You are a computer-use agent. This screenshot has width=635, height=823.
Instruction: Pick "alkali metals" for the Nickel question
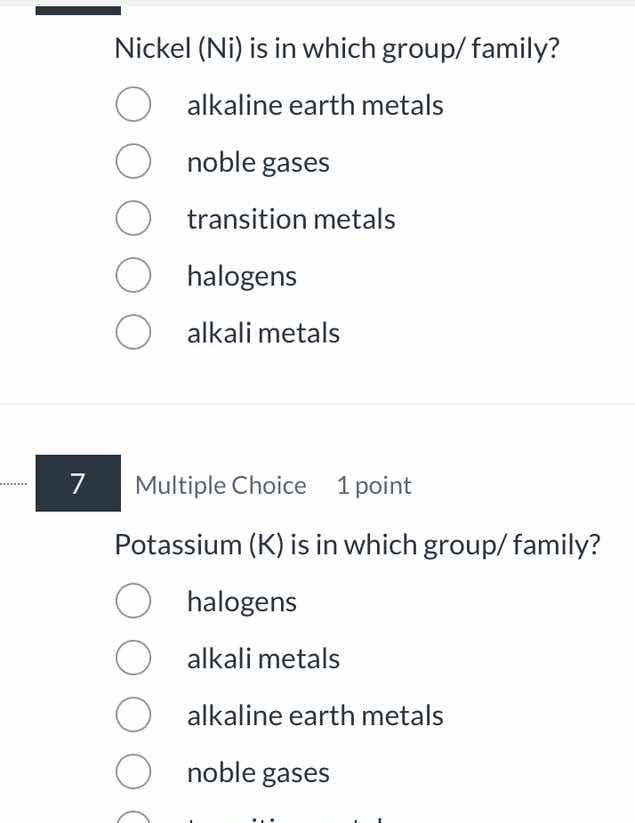[x=132, y=332]
